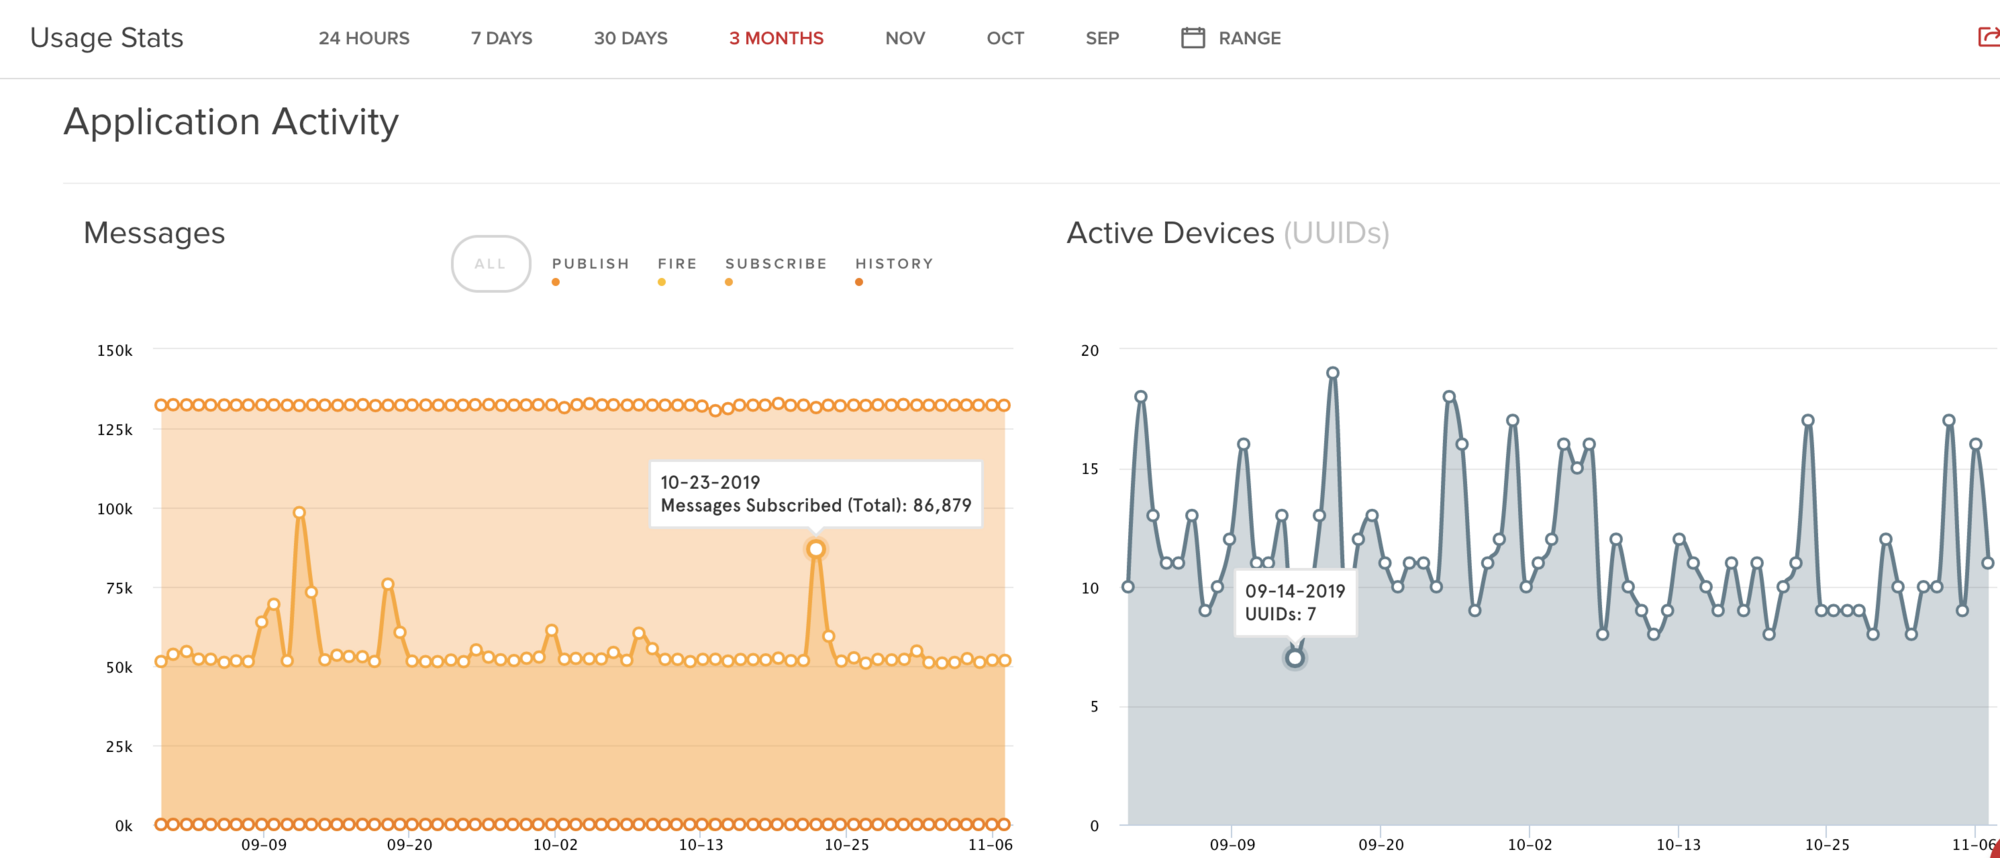Click the Usage Stats title
Viewport: 2000px width, 858px height.
(107, 38)
